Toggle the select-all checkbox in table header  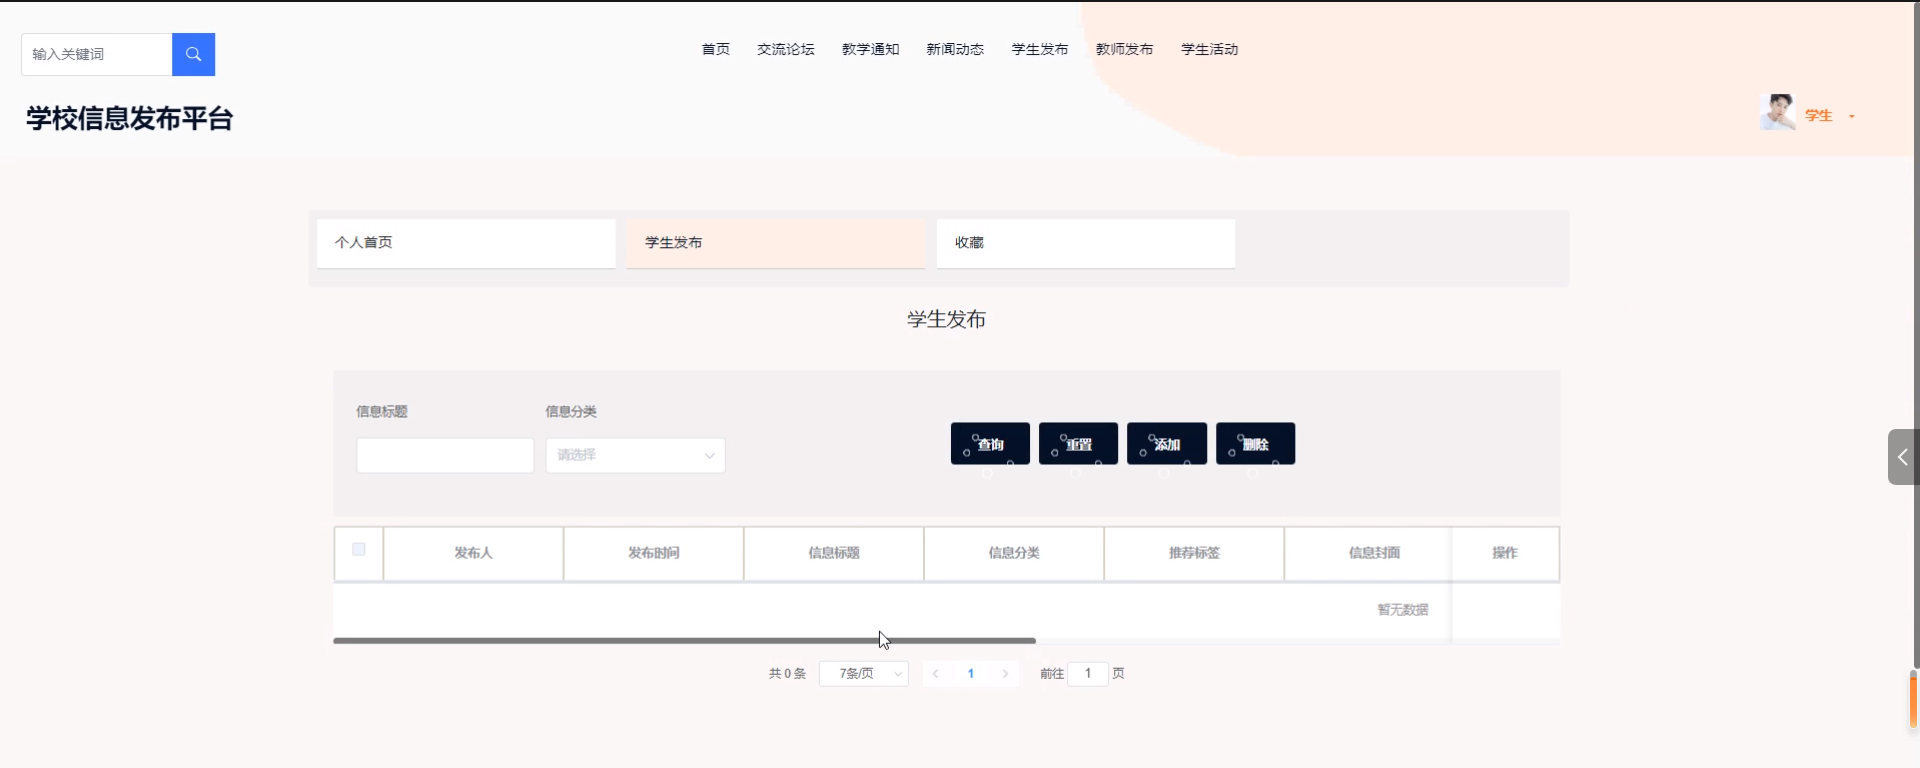(x=359, y=549)
